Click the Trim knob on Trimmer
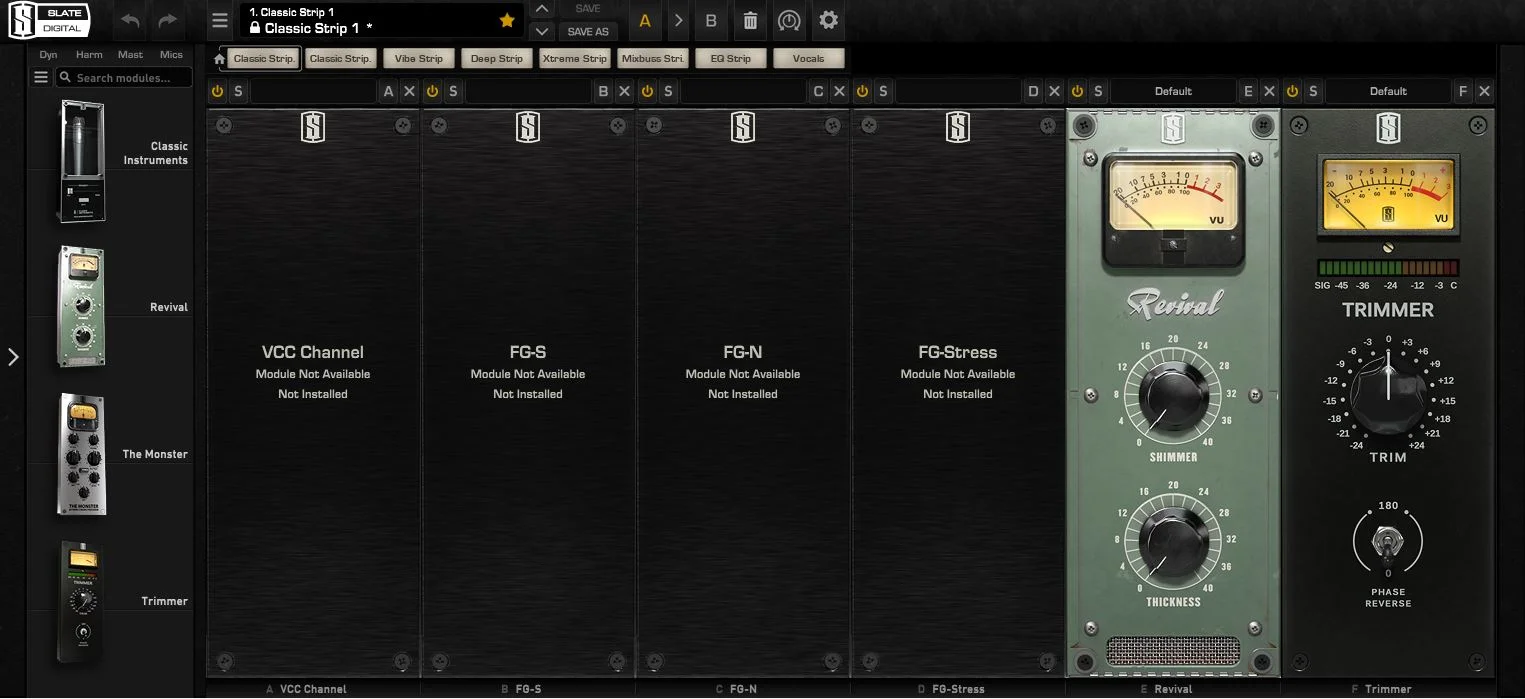The width and height of the screenshot is (1525, 699). [x=1388, y=395]
